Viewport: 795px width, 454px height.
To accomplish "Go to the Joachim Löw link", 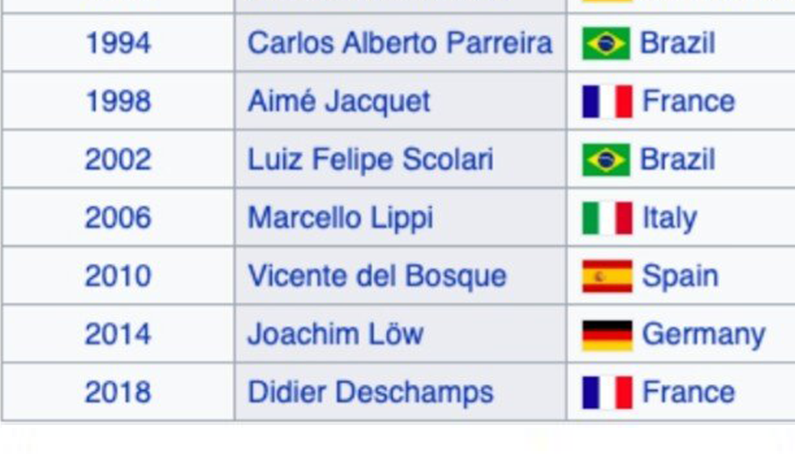I will [x=335, y=334].
